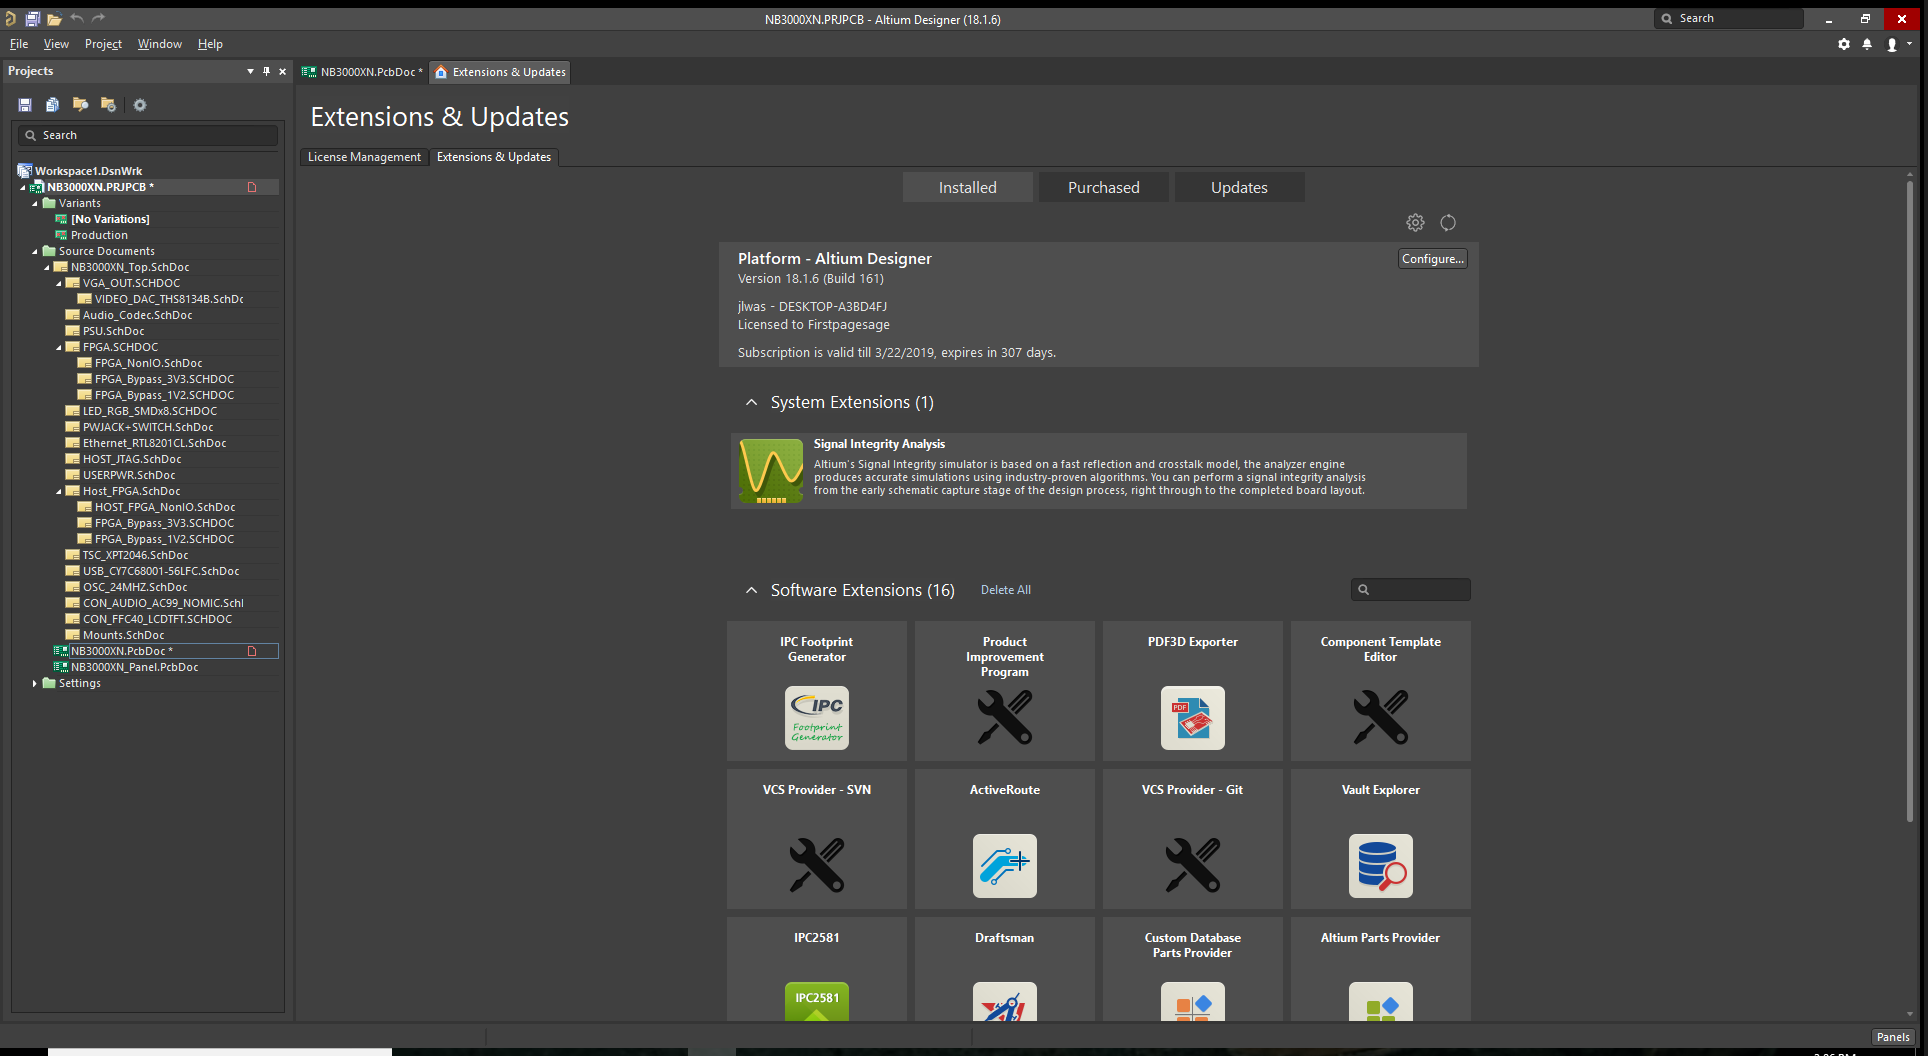Click the IPC Footprint Generator icon
This screenshot has height=1056, width=1928.
[x=817, y=718]
